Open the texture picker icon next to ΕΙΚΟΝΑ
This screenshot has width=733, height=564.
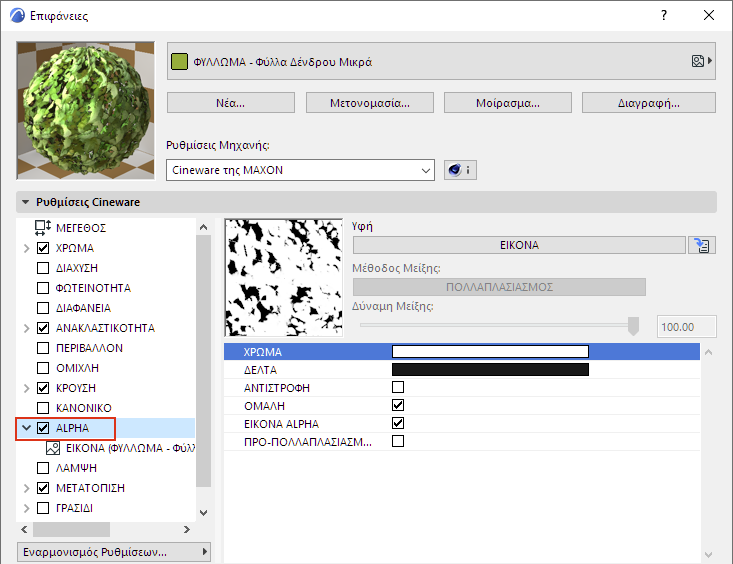click(x=702, y=245)
